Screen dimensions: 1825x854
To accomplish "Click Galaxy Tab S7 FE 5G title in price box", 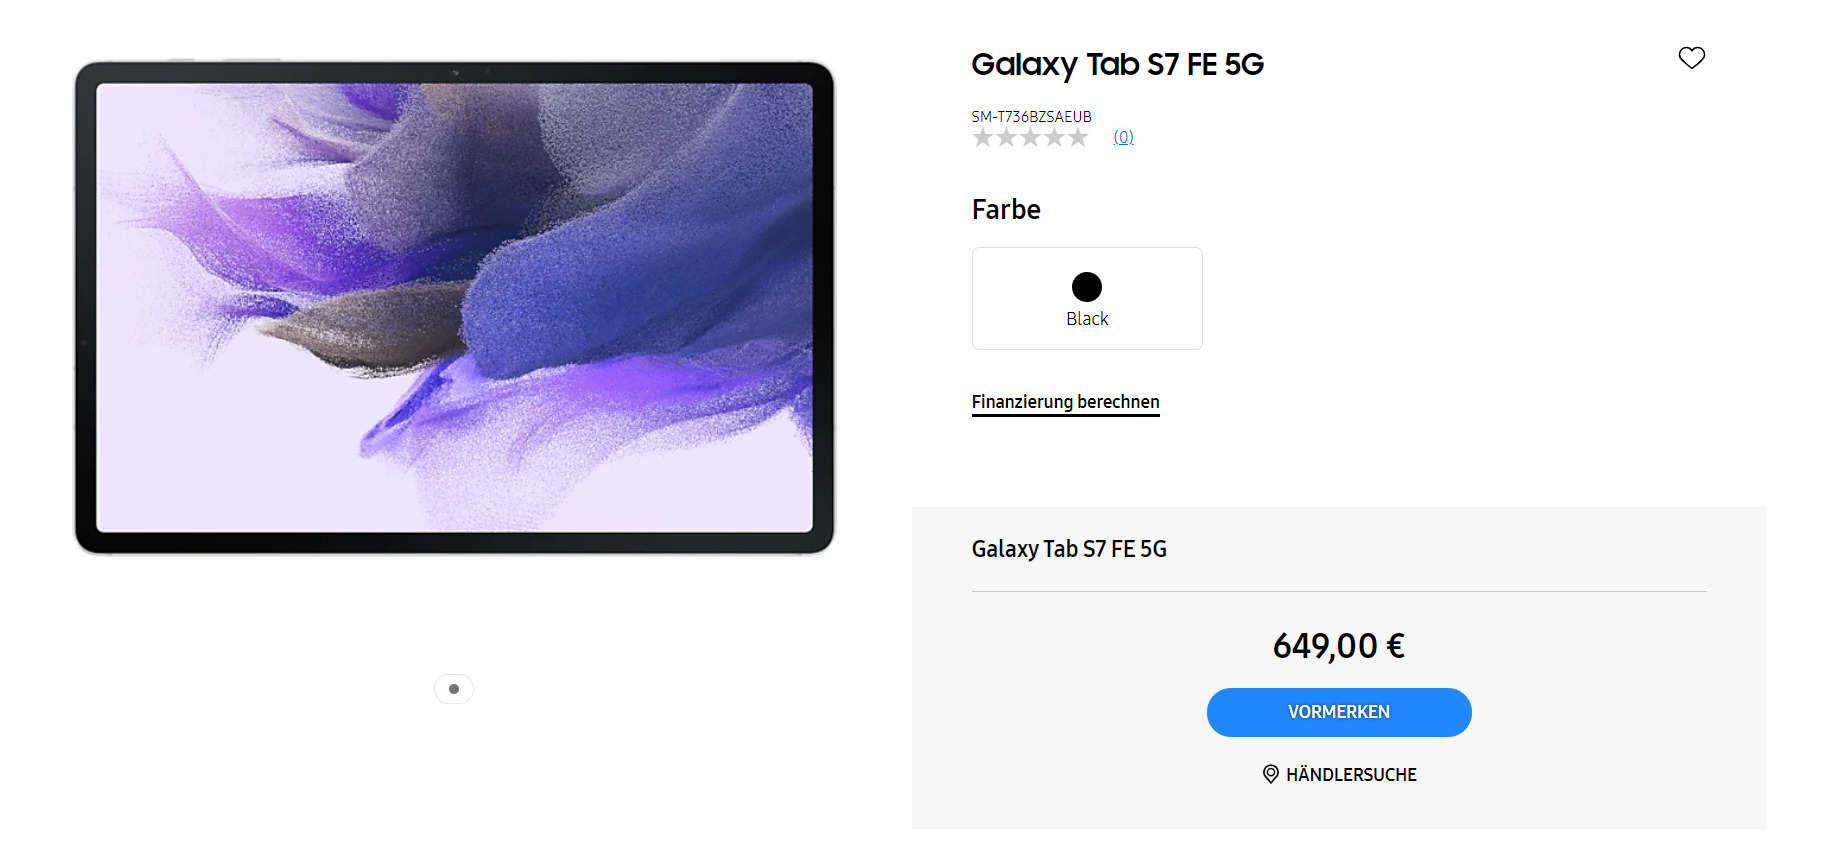I will [x=1069, y=549].
